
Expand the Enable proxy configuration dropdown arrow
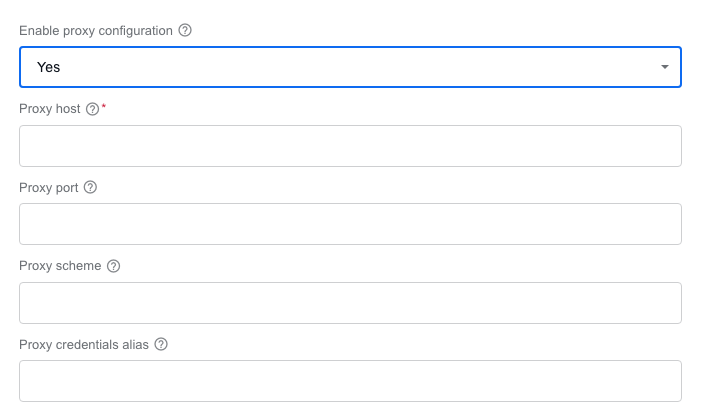click(x=665, y=67)
